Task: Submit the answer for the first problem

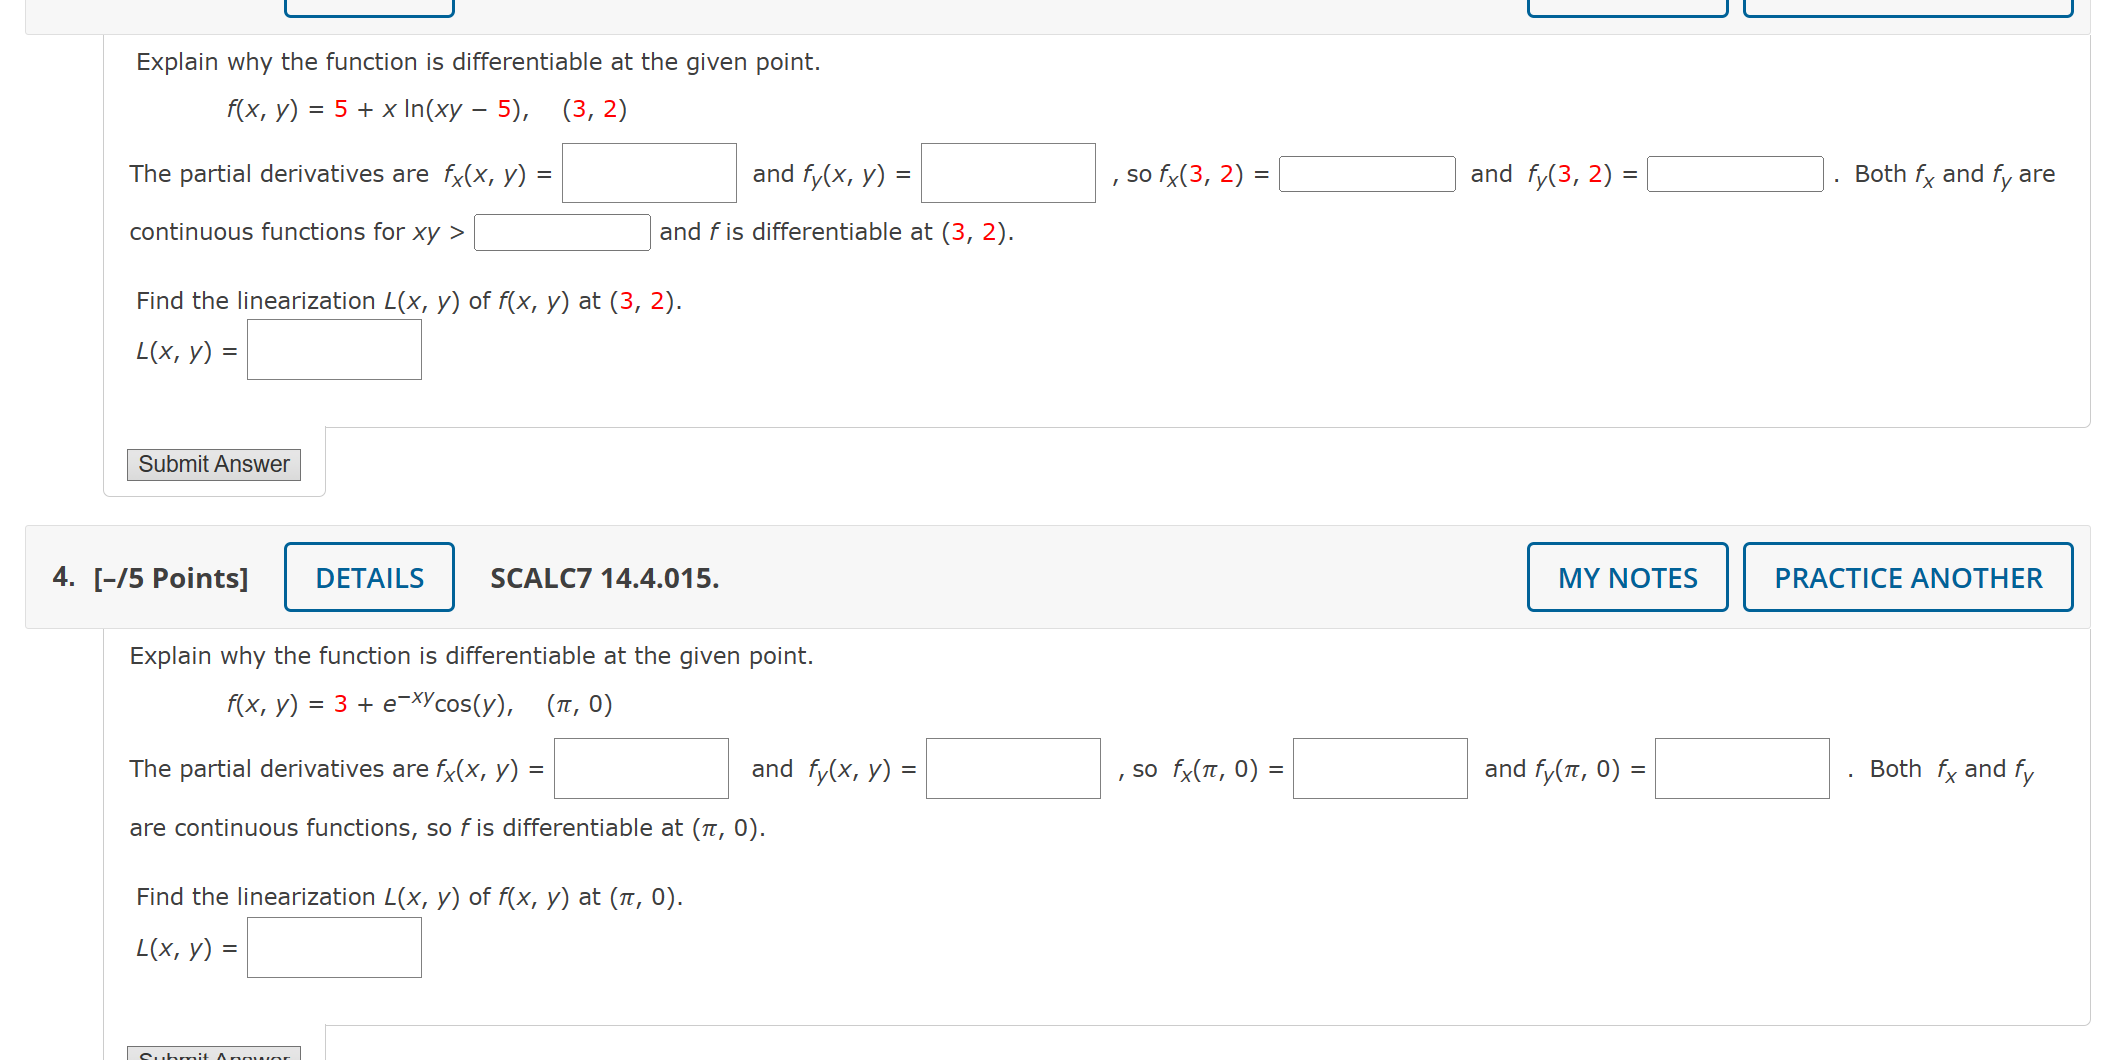Action: coord(213,464)
